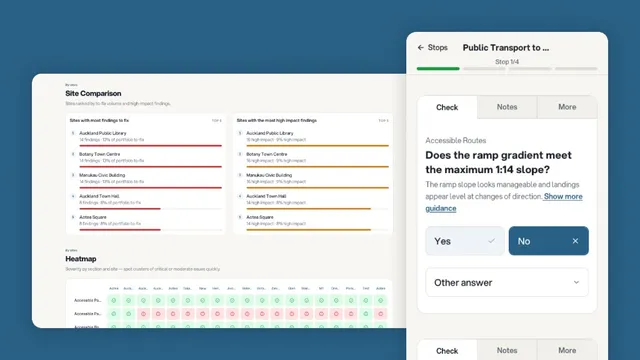Select Auckland Town Hall in the high impact findings list

[x=266, y=196]
